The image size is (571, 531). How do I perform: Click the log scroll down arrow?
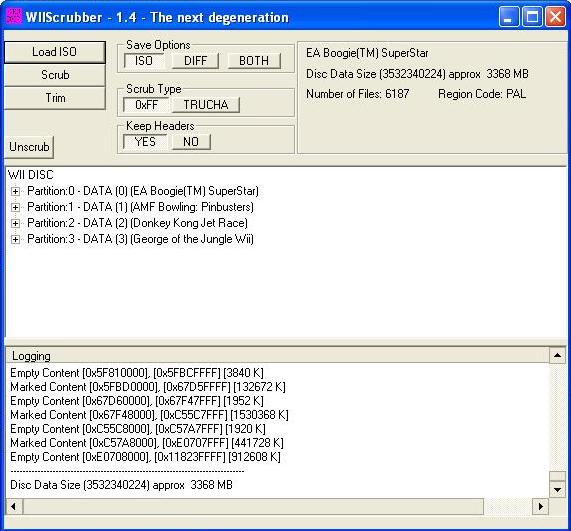click(x=557, y=490)
